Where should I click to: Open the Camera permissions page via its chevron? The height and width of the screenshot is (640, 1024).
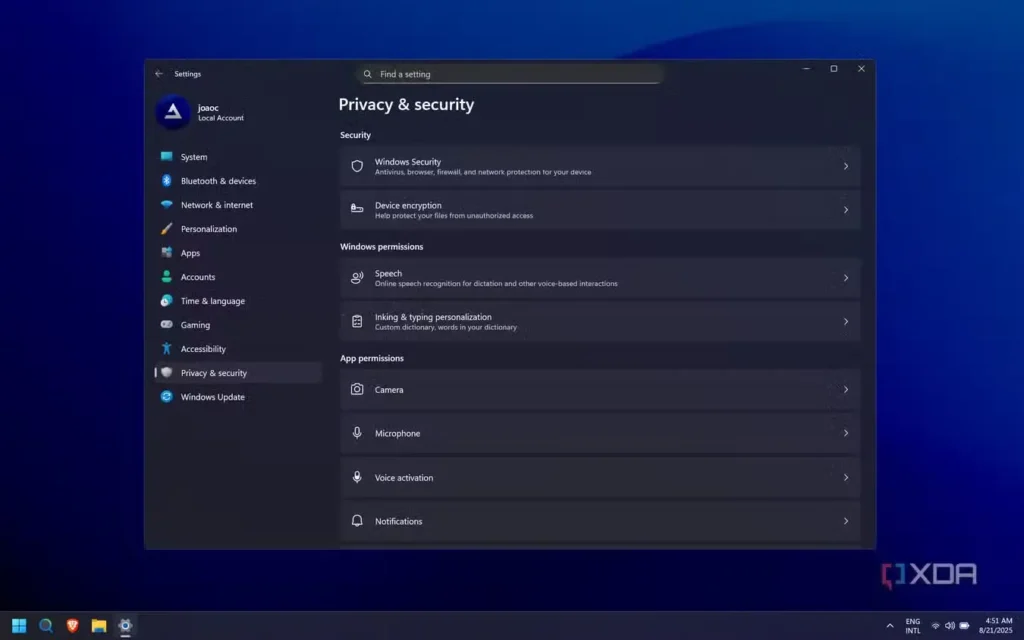845,389
